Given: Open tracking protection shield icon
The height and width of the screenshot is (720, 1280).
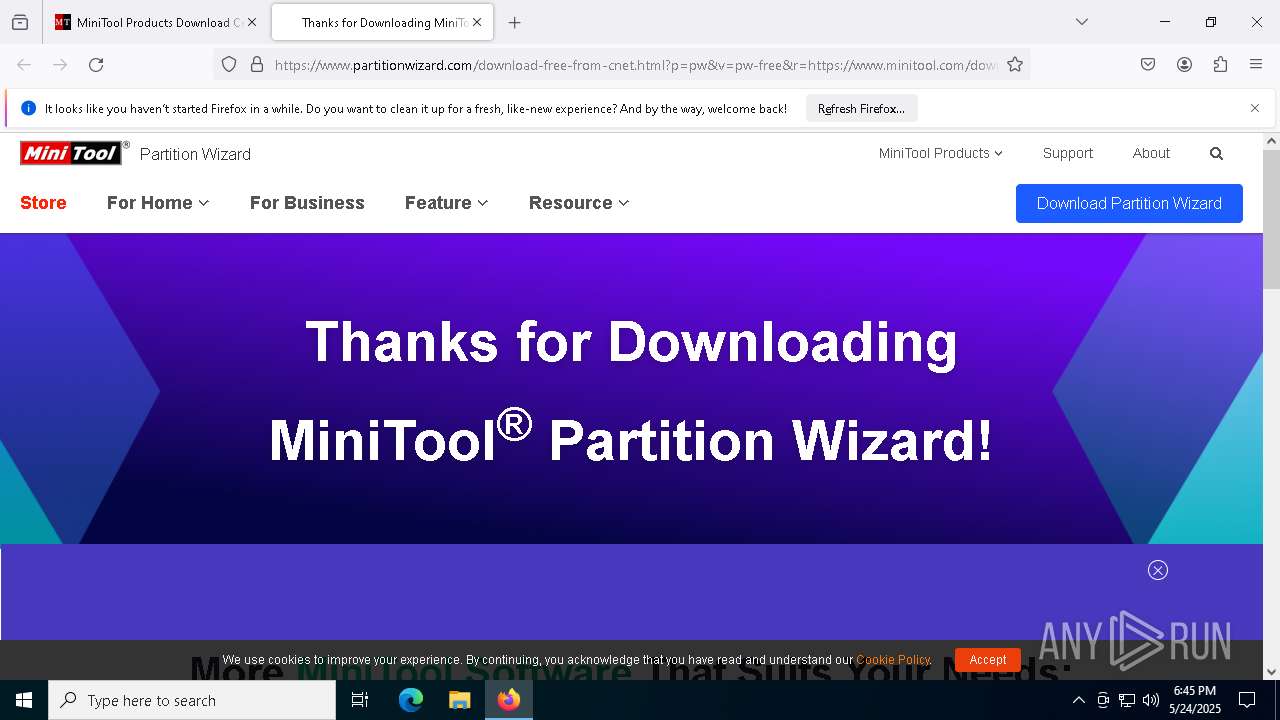Looking at the screenshot, I should (229, 65).
